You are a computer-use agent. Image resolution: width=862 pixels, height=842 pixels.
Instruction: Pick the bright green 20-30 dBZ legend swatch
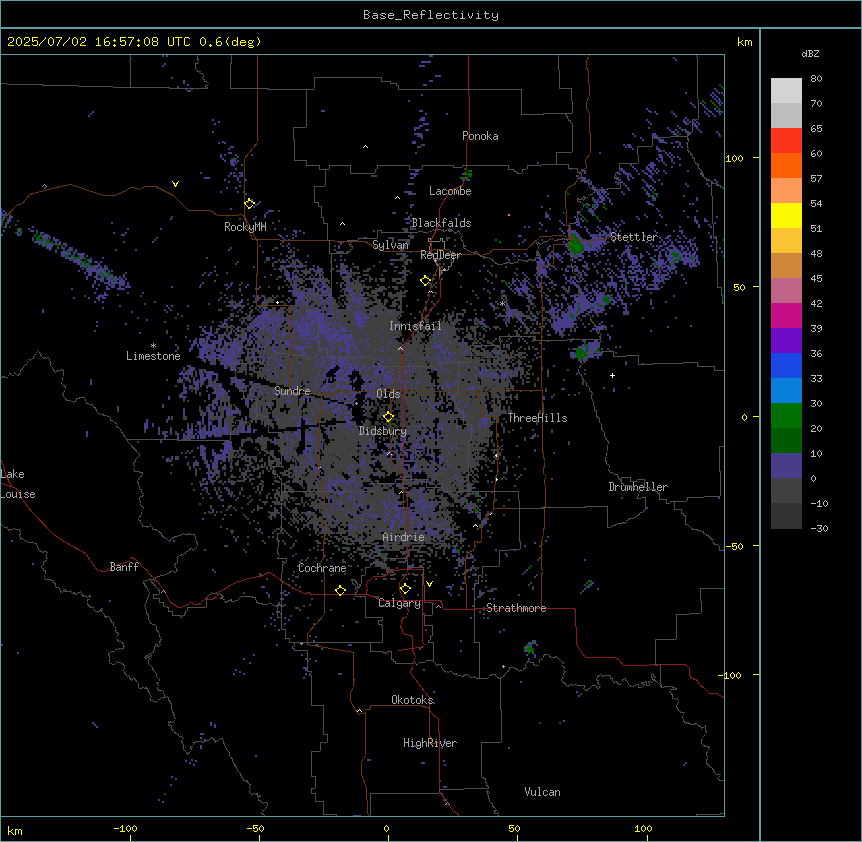point(786,416)
